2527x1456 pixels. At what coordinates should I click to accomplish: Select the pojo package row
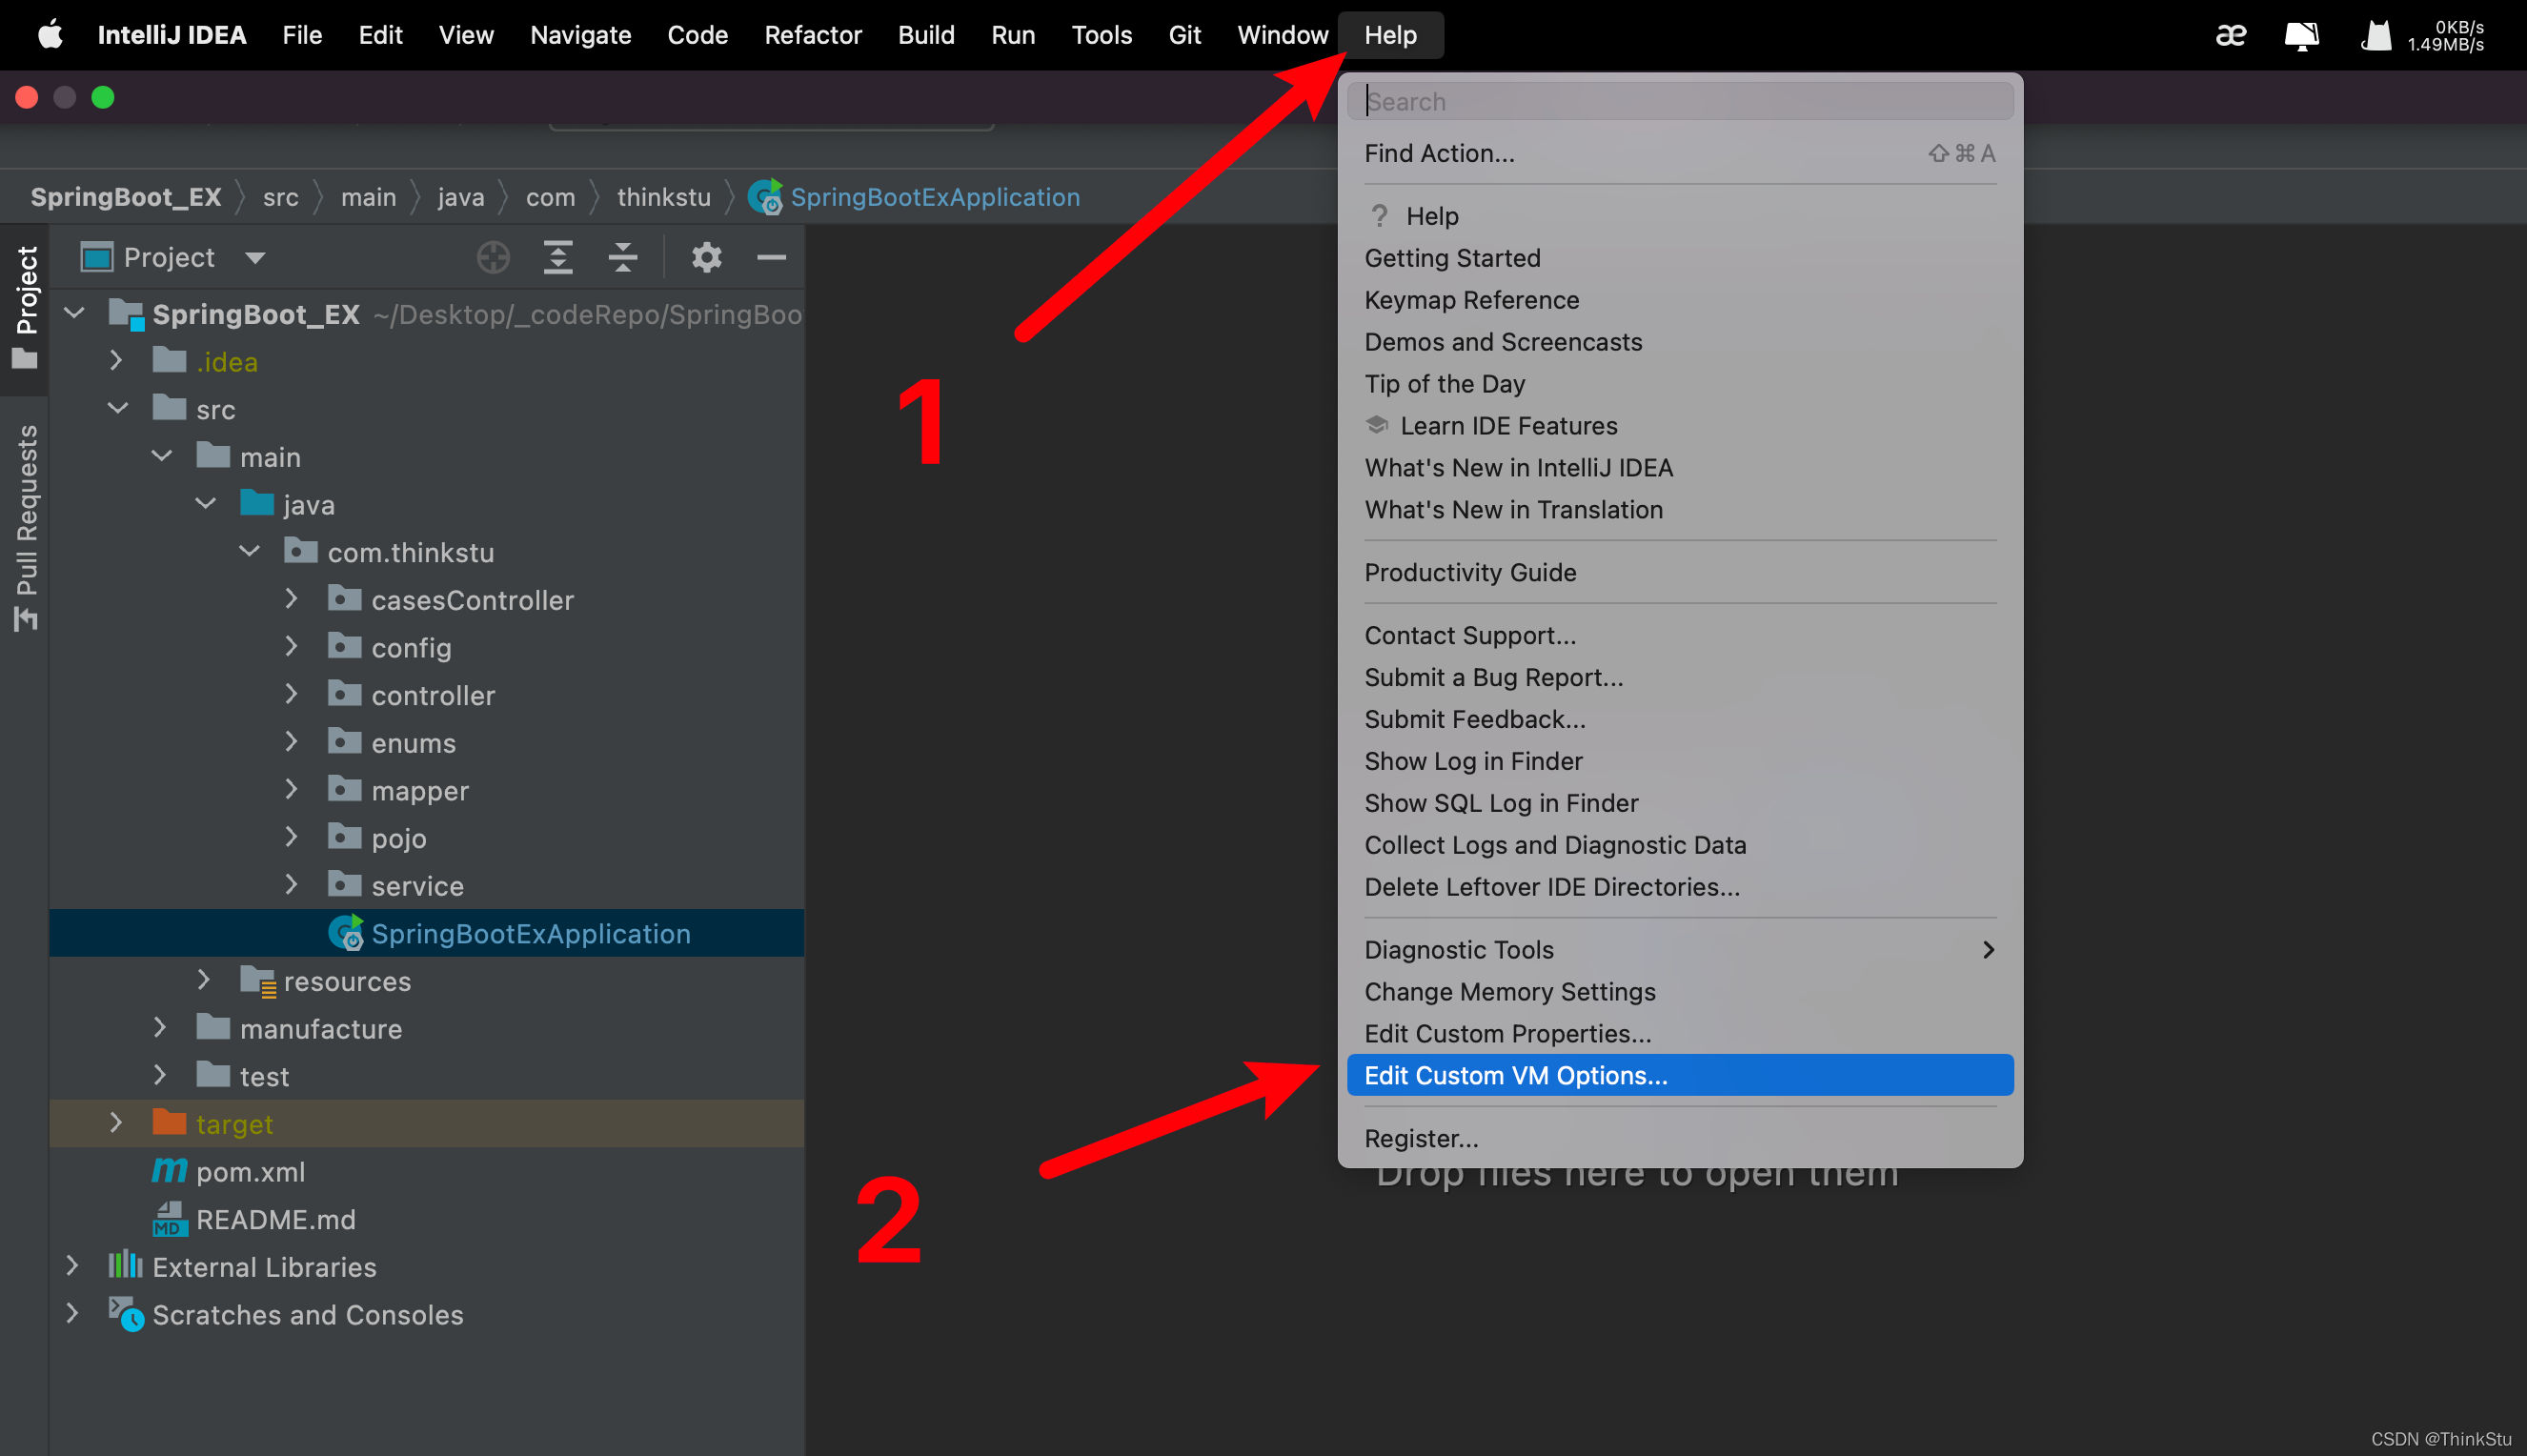pos(427,838)
